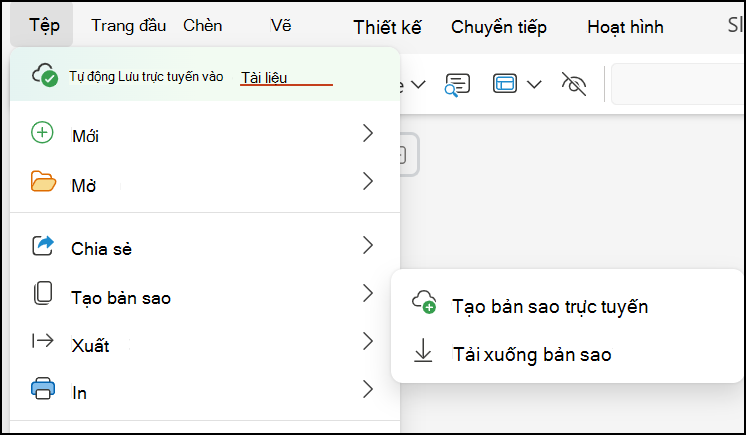This screenshot has width=746, height=435.
Task: Switch to the Chèn tab
Action: point(203,25)
